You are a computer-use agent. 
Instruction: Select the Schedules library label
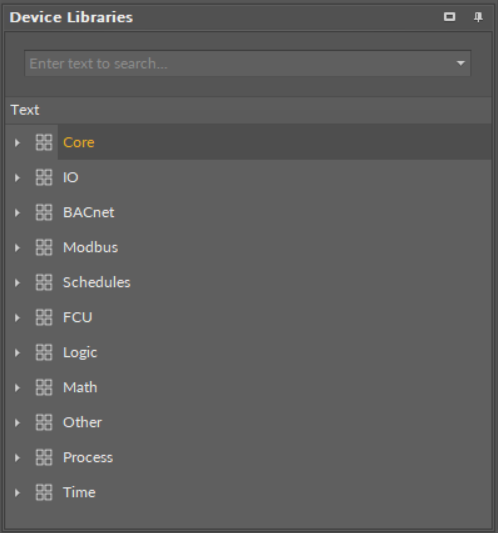97,282
